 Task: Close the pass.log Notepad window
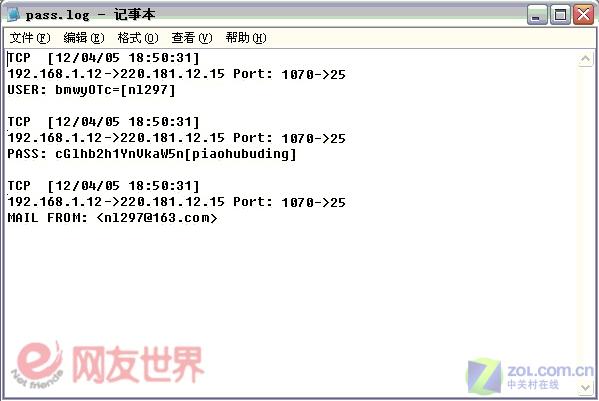click(x=583, y=15)
